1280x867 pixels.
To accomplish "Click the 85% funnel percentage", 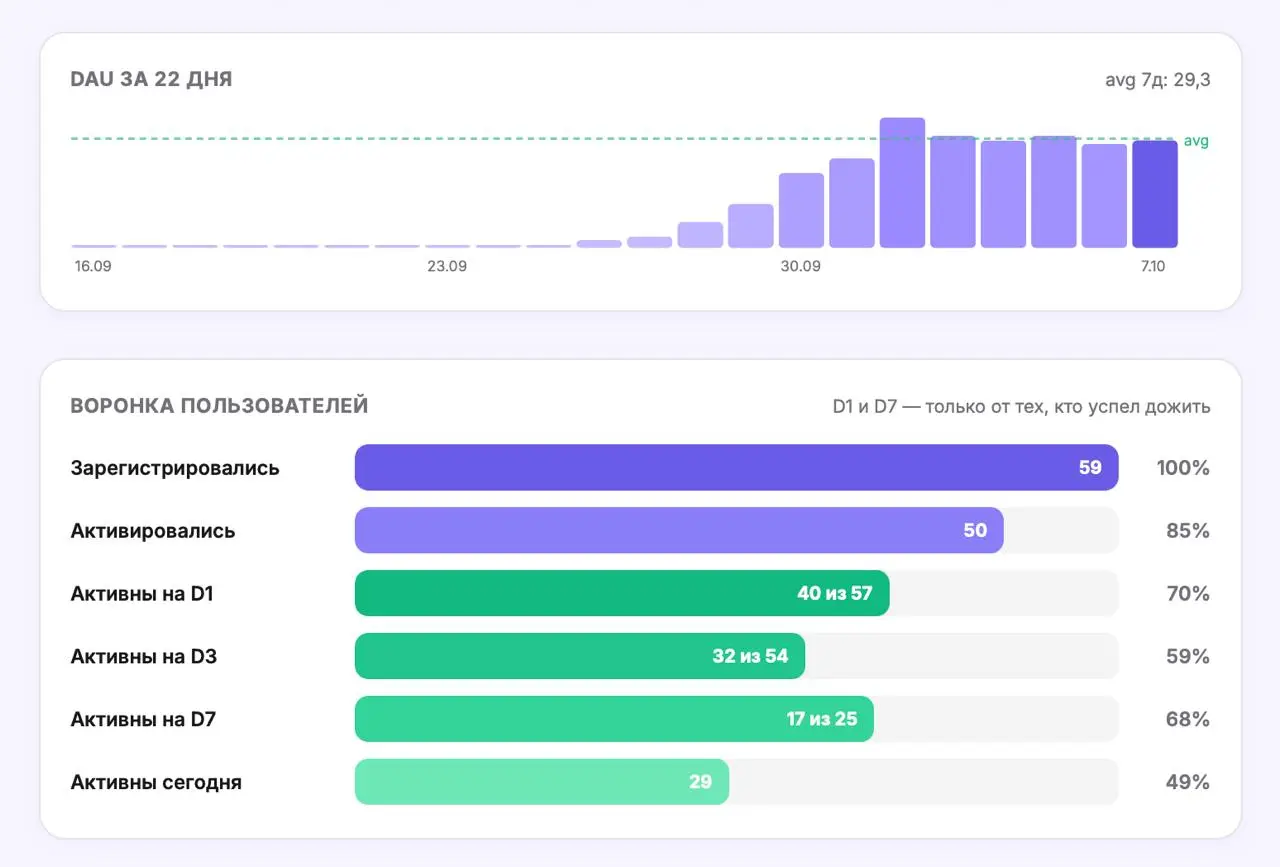I will point(1188,531).
